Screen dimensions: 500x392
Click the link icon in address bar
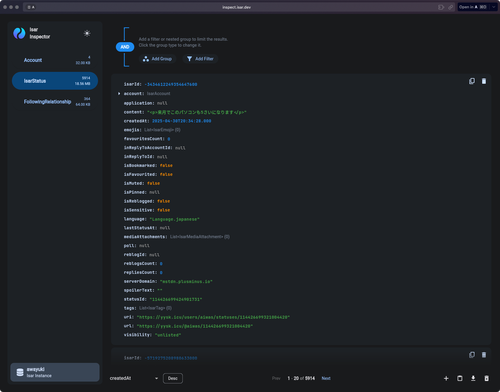point(451,7)
